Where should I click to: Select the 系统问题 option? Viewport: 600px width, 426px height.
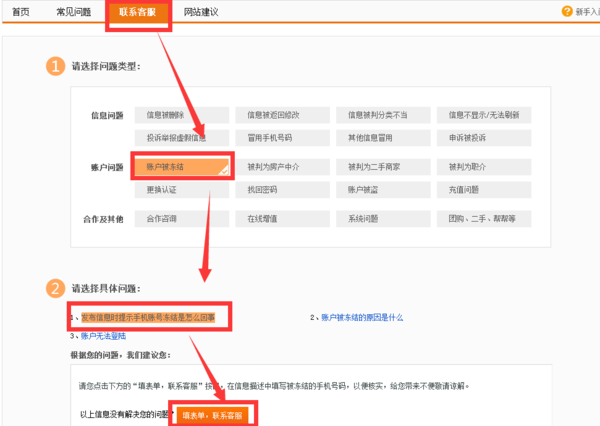(x=385, y=218)
